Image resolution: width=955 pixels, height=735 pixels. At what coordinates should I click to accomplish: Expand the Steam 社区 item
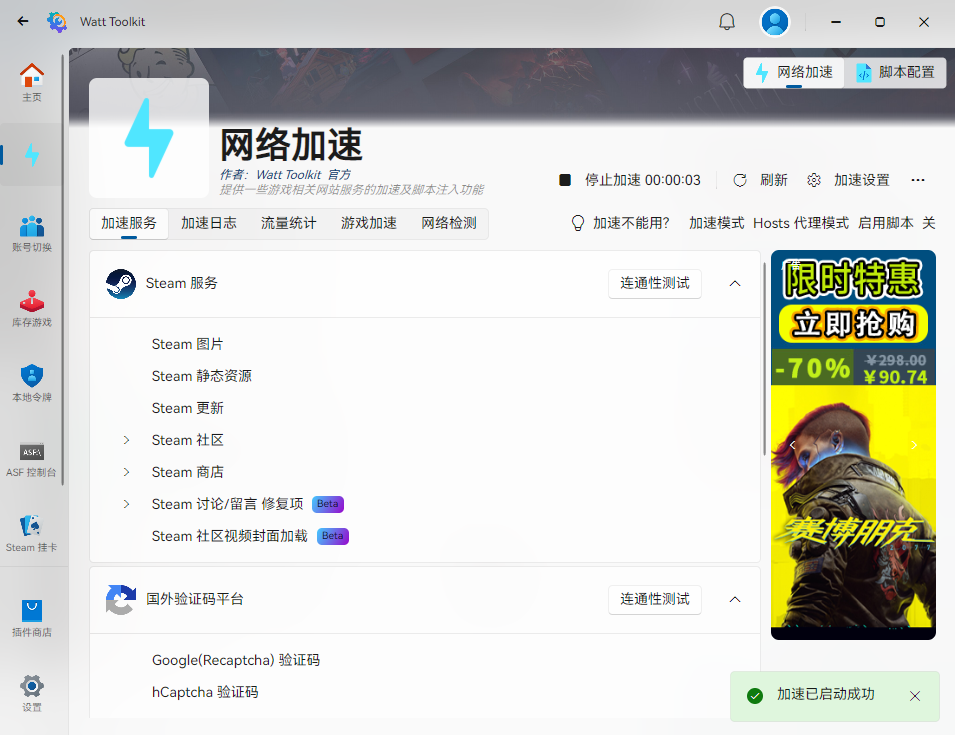tap(126, 440)
